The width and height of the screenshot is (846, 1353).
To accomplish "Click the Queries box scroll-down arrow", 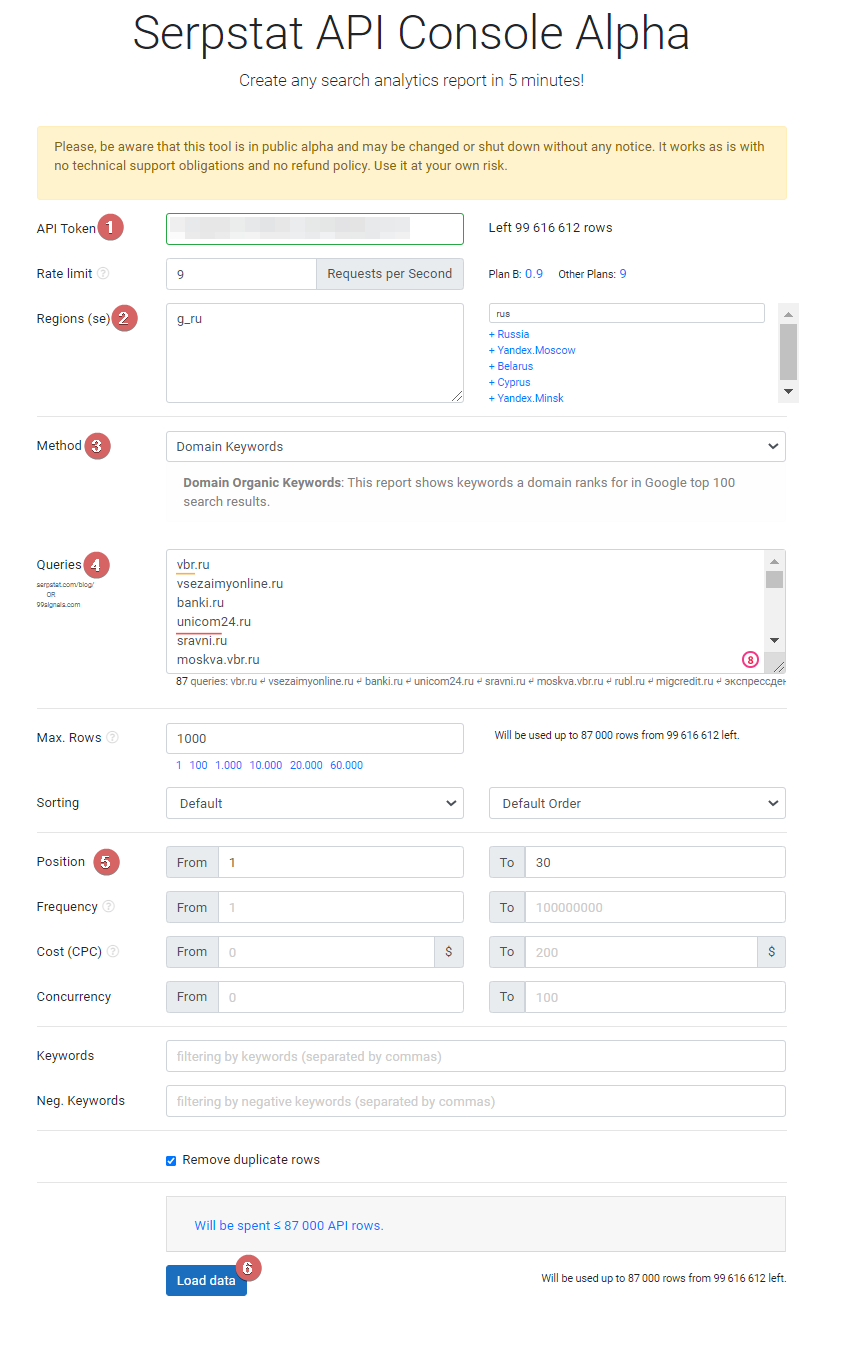I will [775, 640].
